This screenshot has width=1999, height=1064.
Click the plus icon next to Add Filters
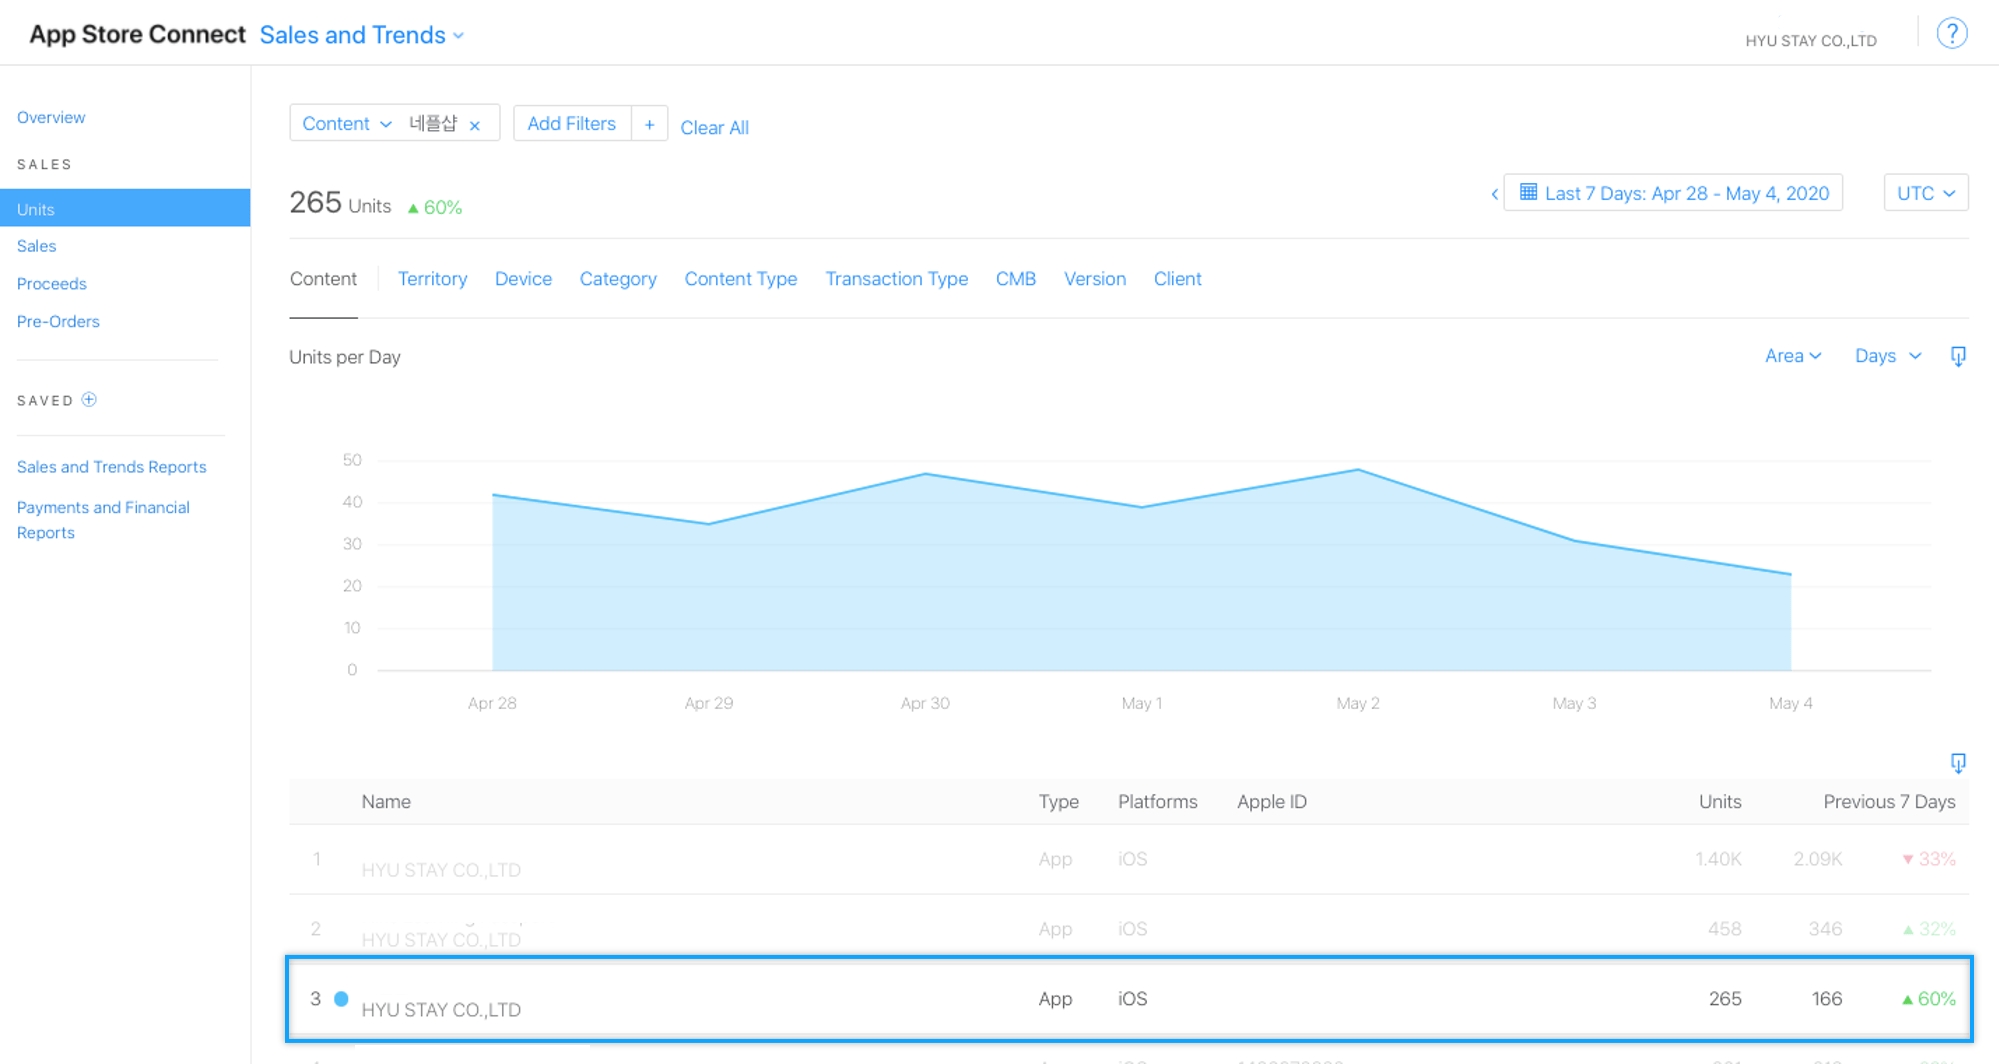click(x=649, y=124)
